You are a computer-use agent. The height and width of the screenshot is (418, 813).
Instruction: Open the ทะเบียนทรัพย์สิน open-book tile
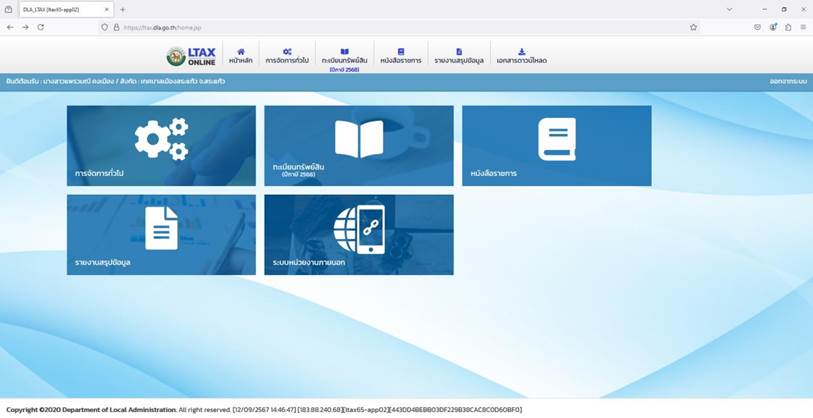[x=359, y=146]
